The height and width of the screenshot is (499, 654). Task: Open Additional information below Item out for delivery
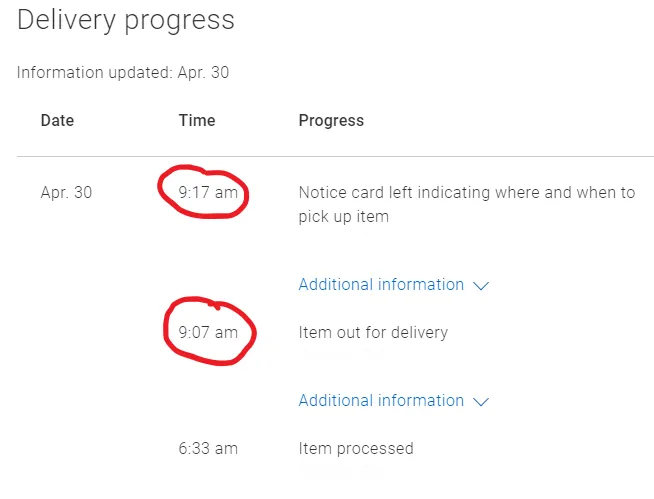(381, 401)
